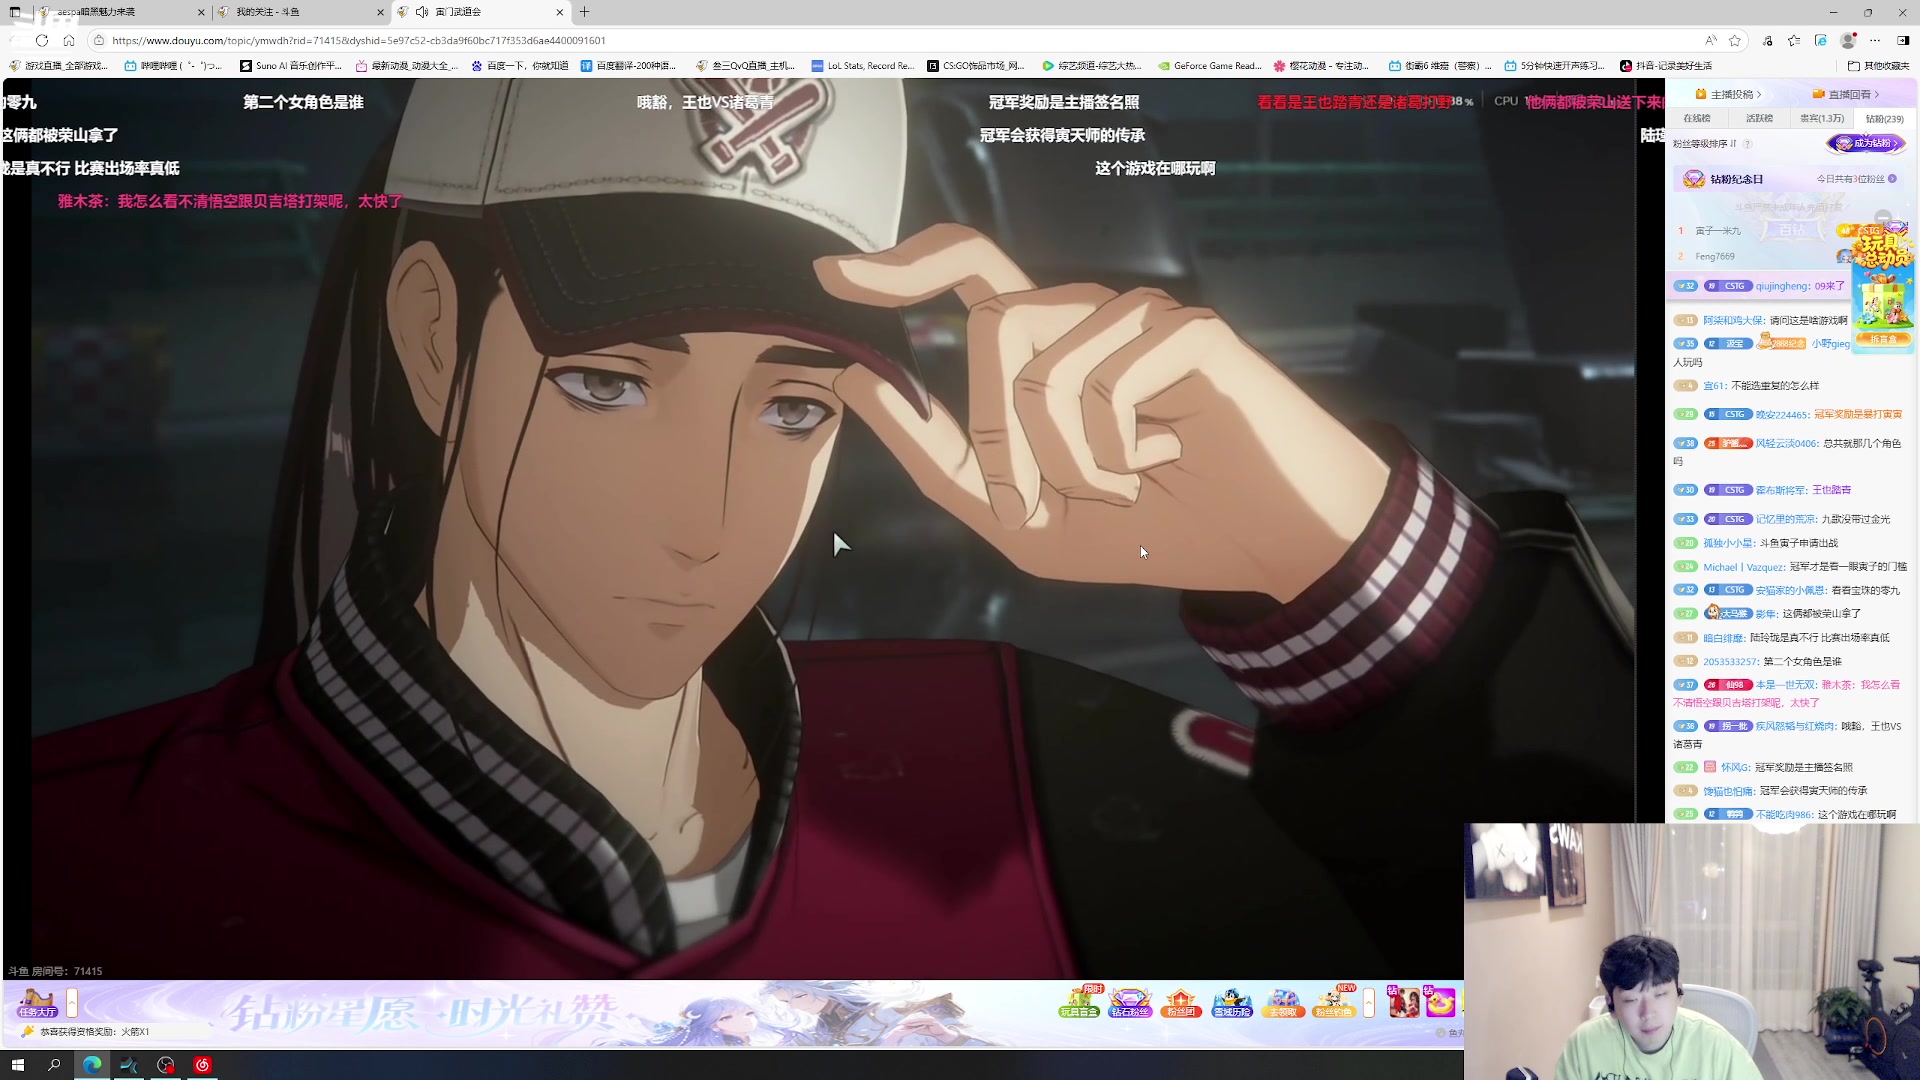This screenshot has height=1080, width=1920.
Task: Select the 在线榜 ranking tab
Action: [1697, 118]
